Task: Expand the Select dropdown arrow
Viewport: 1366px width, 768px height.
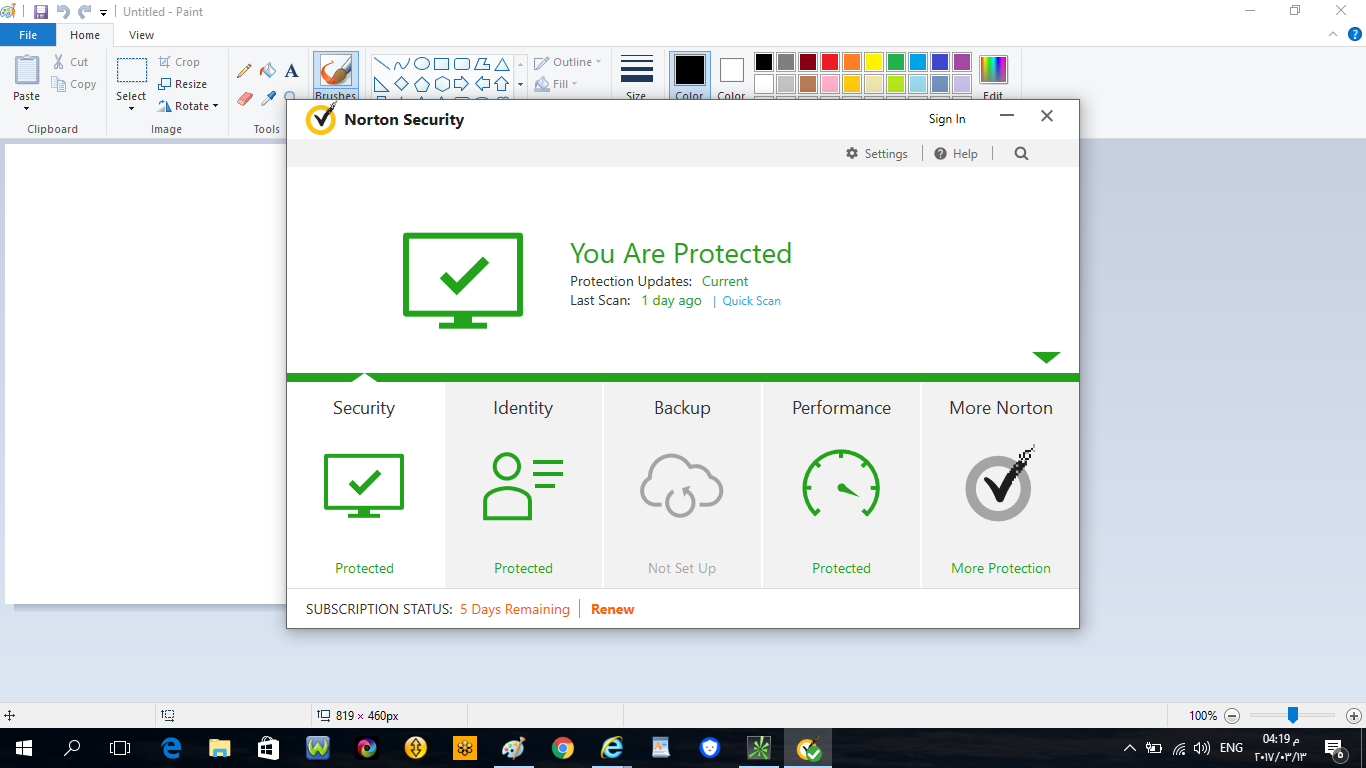Action: (131, 108)
